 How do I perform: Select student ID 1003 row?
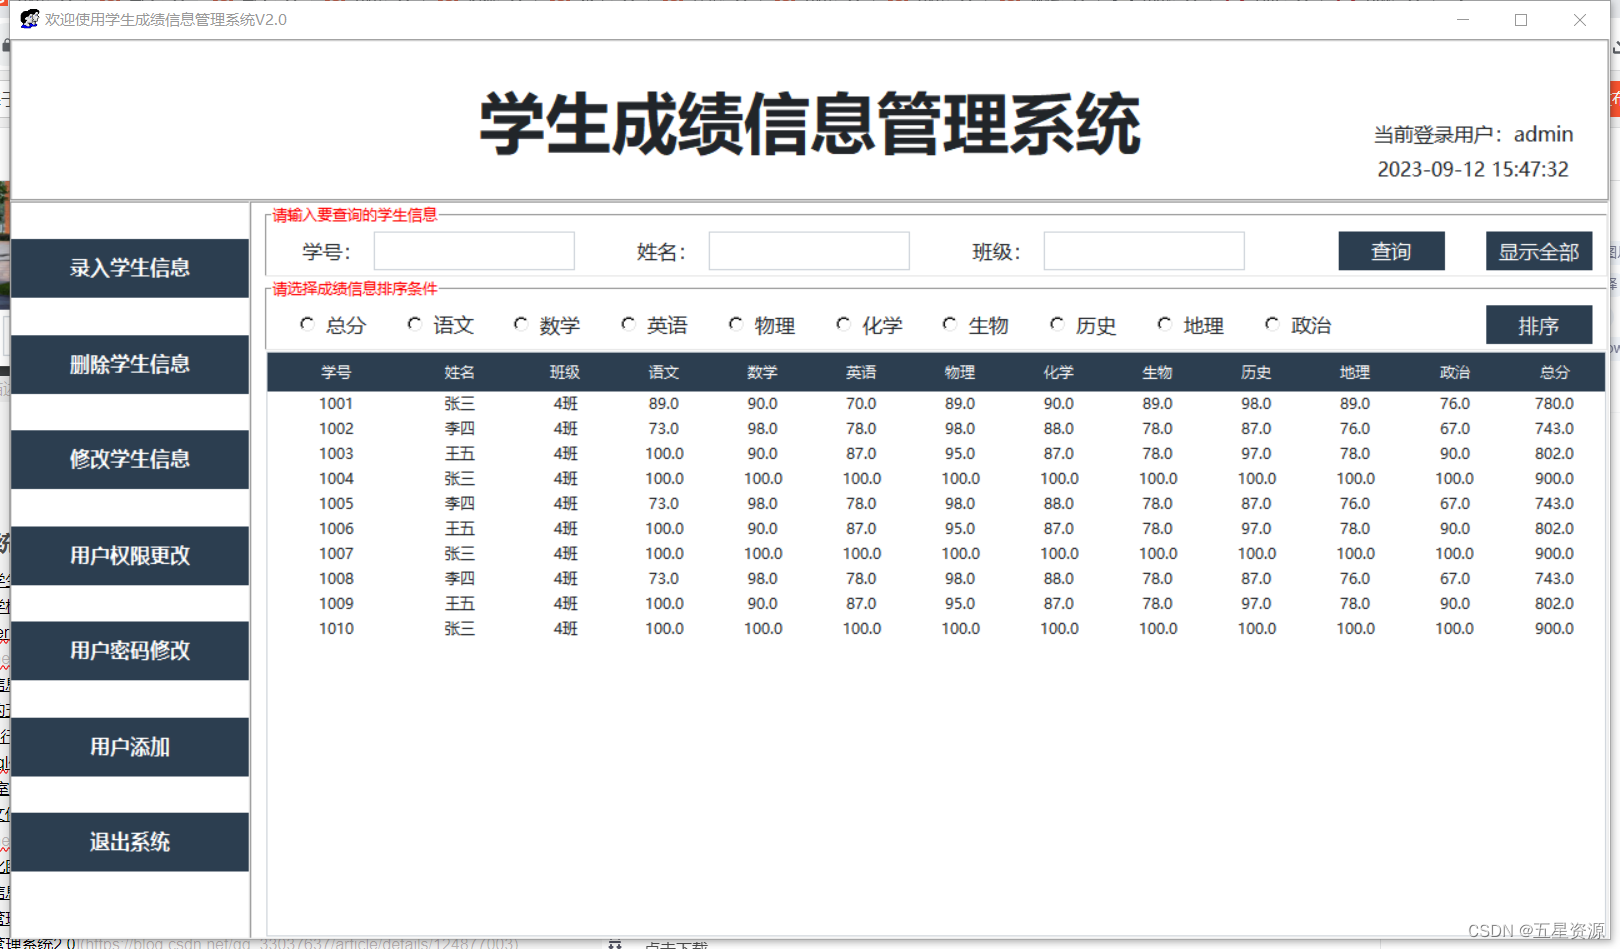[936, 454]
